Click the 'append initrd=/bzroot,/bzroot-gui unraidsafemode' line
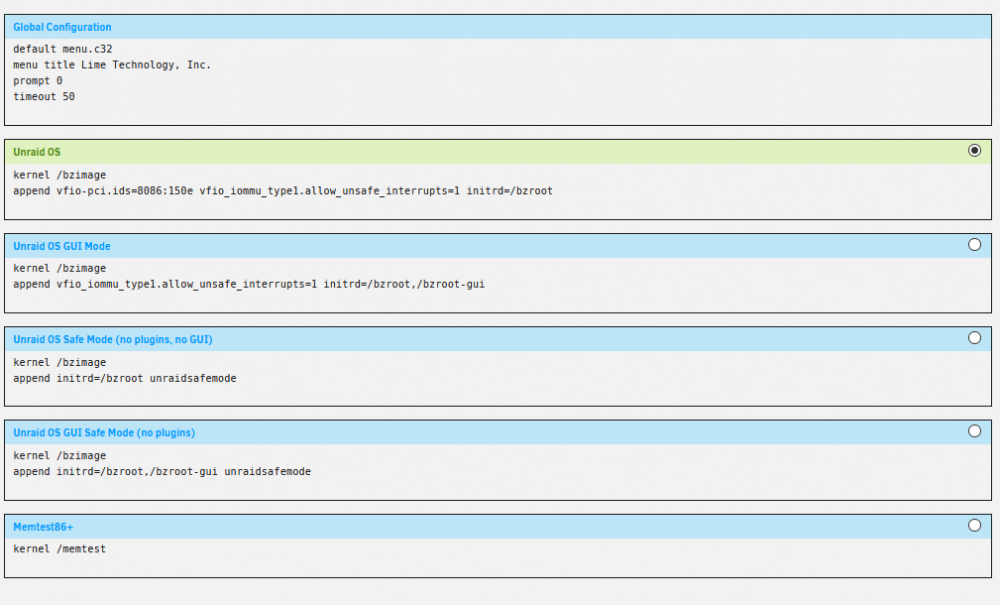 (162, 472)
